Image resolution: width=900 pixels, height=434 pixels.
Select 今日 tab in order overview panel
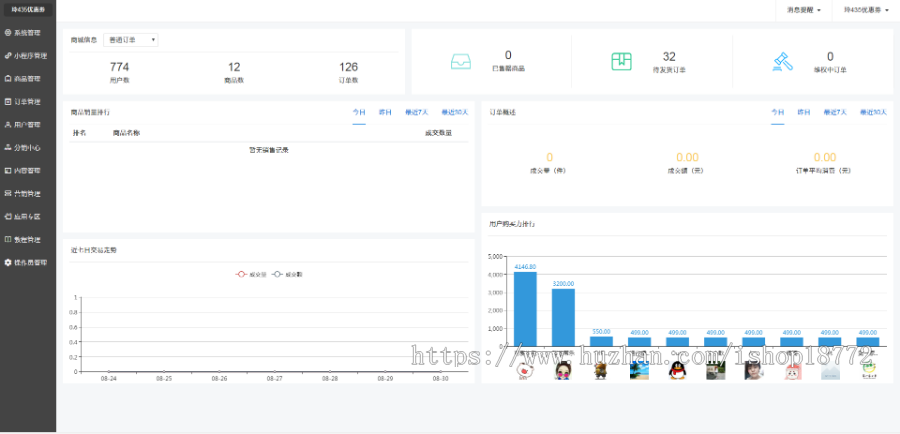[x=778, y=112]
